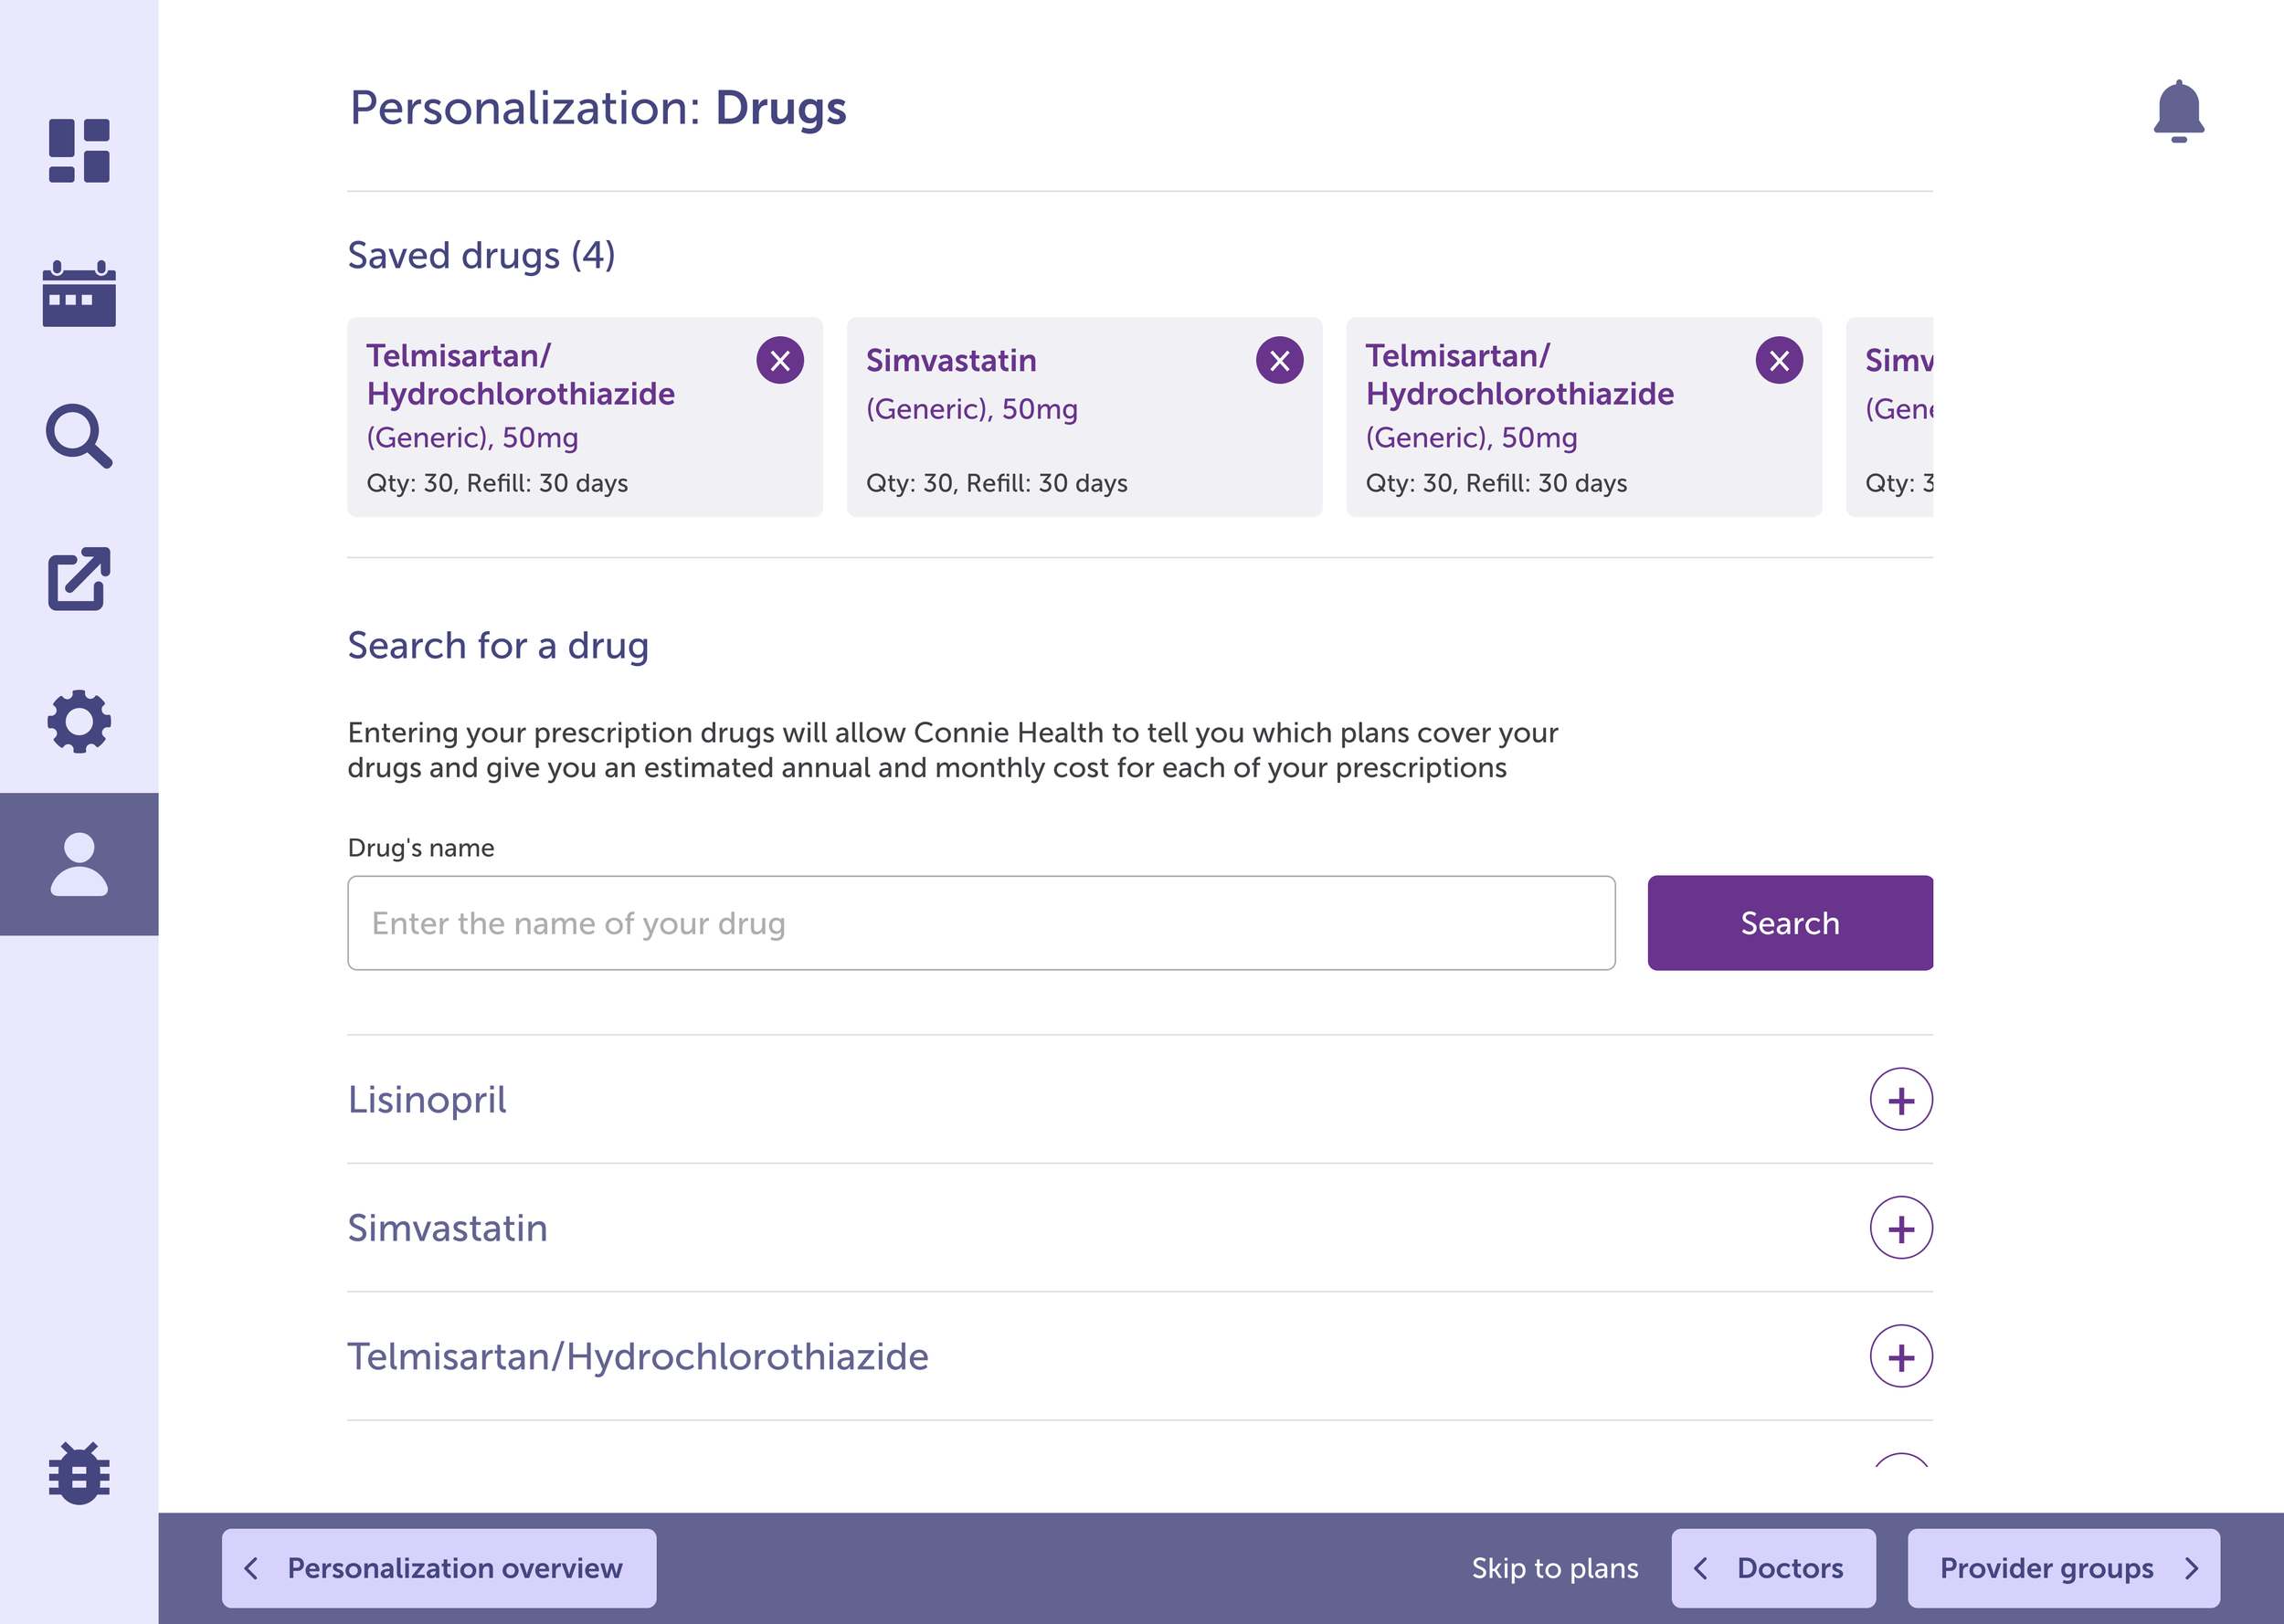Click Telmisartan/Hydrochlorothiazide result name in list
This screenshot has width=2284, height=1624.
[637, 1357]
